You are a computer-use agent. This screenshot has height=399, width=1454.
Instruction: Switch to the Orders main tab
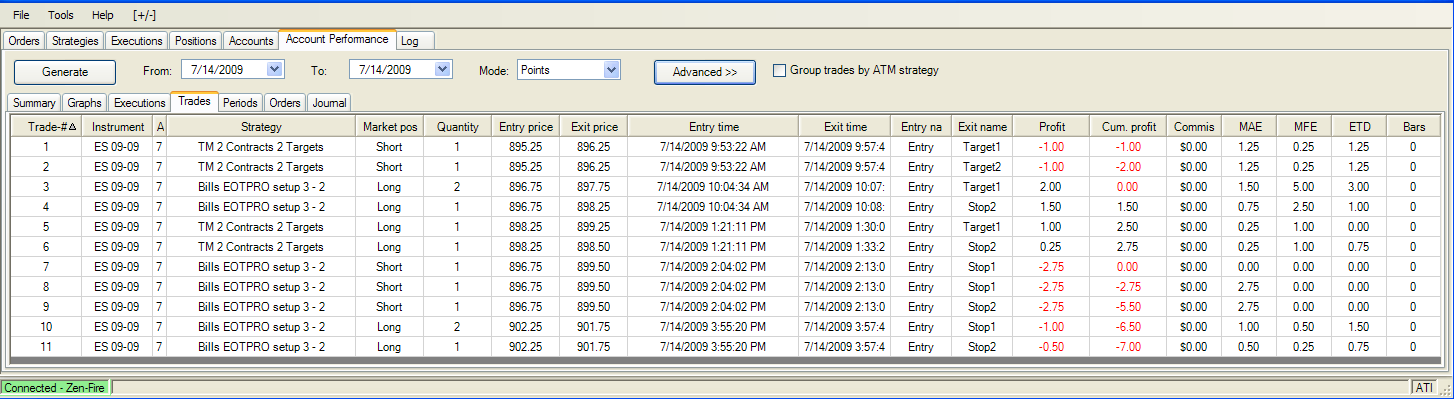24,41
